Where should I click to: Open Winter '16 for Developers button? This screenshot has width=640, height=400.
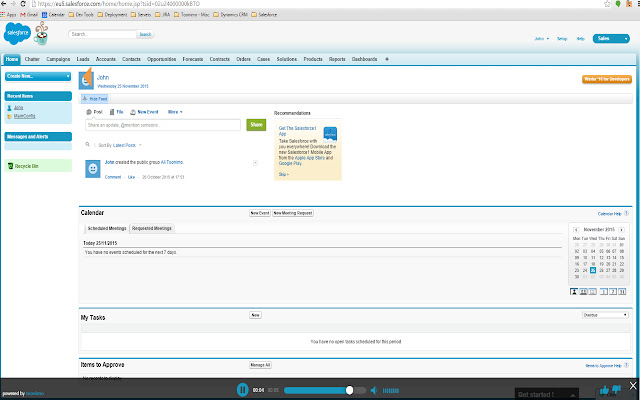(x=607, y=79)
